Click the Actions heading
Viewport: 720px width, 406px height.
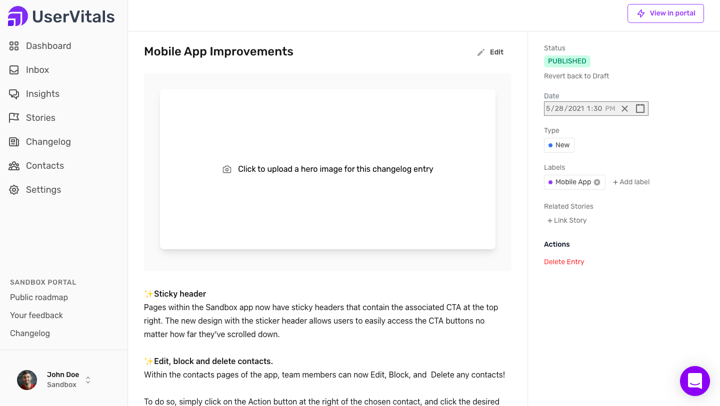click(557, 244)
